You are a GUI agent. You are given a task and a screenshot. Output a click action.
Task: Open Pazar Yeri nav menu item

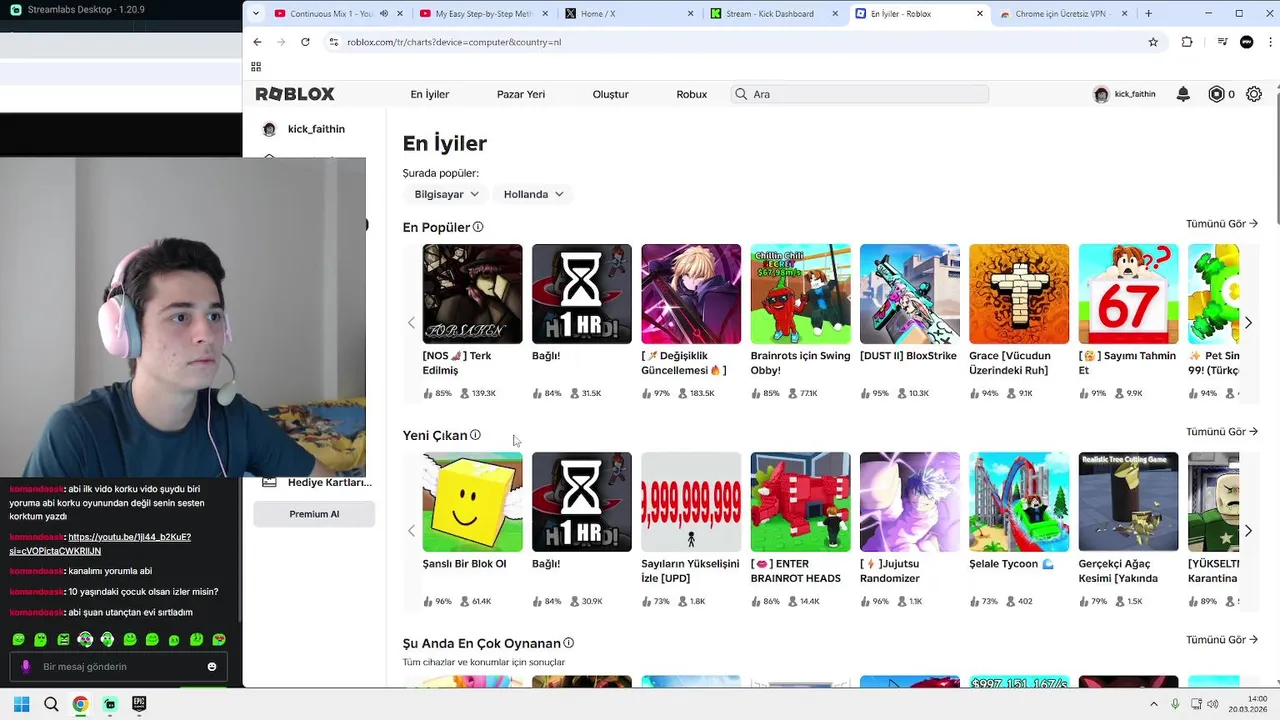pos(521,94)
